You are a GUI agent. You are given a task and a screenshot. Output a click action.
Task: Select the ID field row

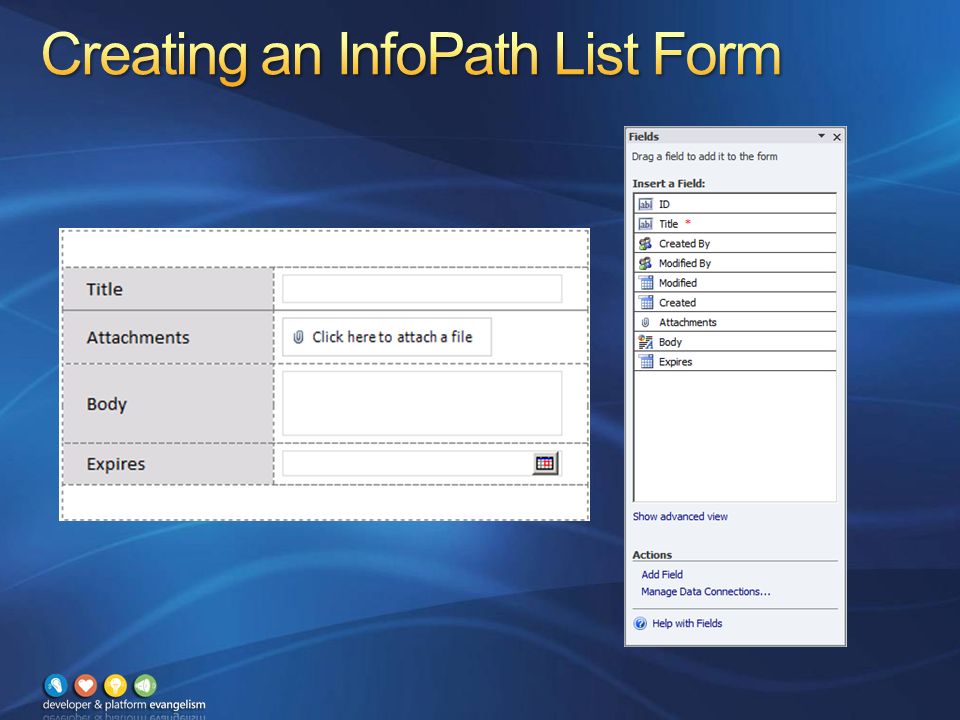click(x=735, y=204)
